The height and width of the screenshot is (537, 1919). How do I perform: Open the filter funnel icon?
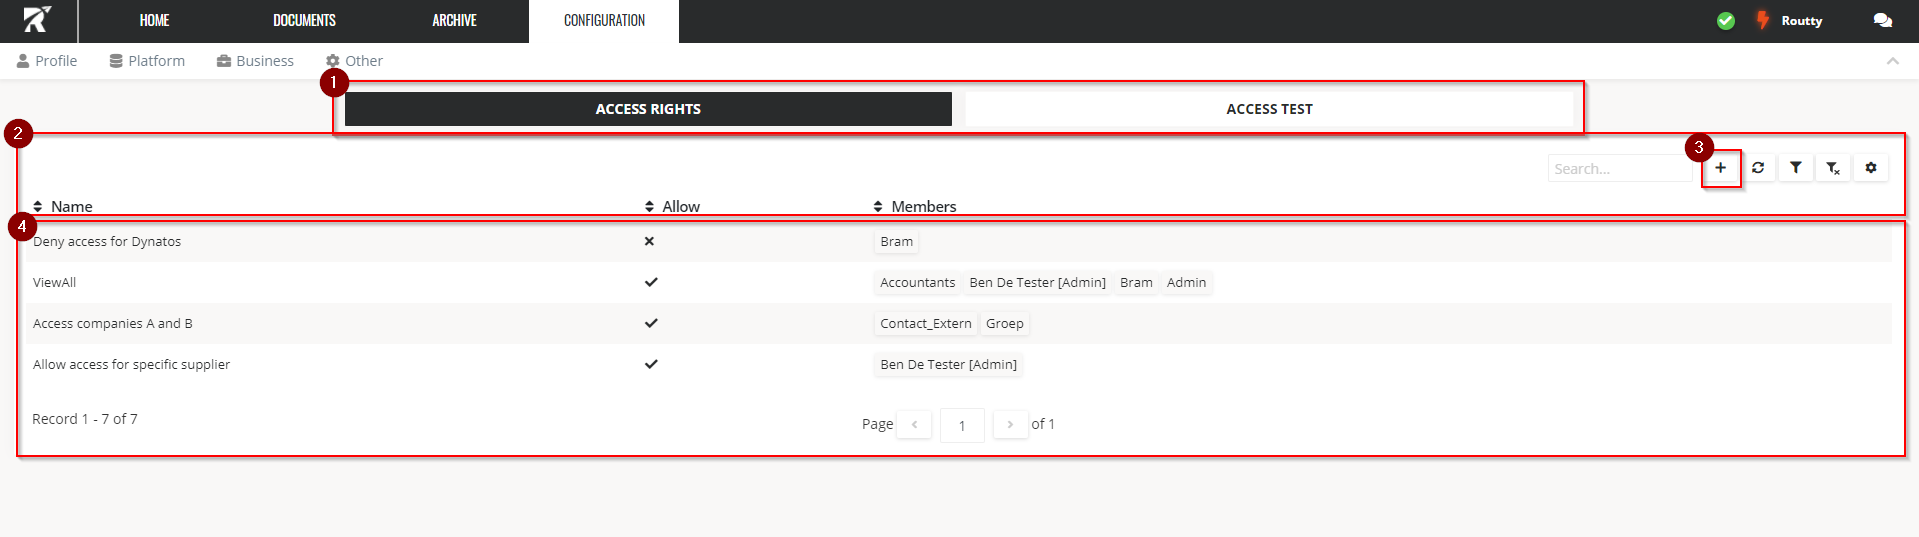(x=1796, y=168)
